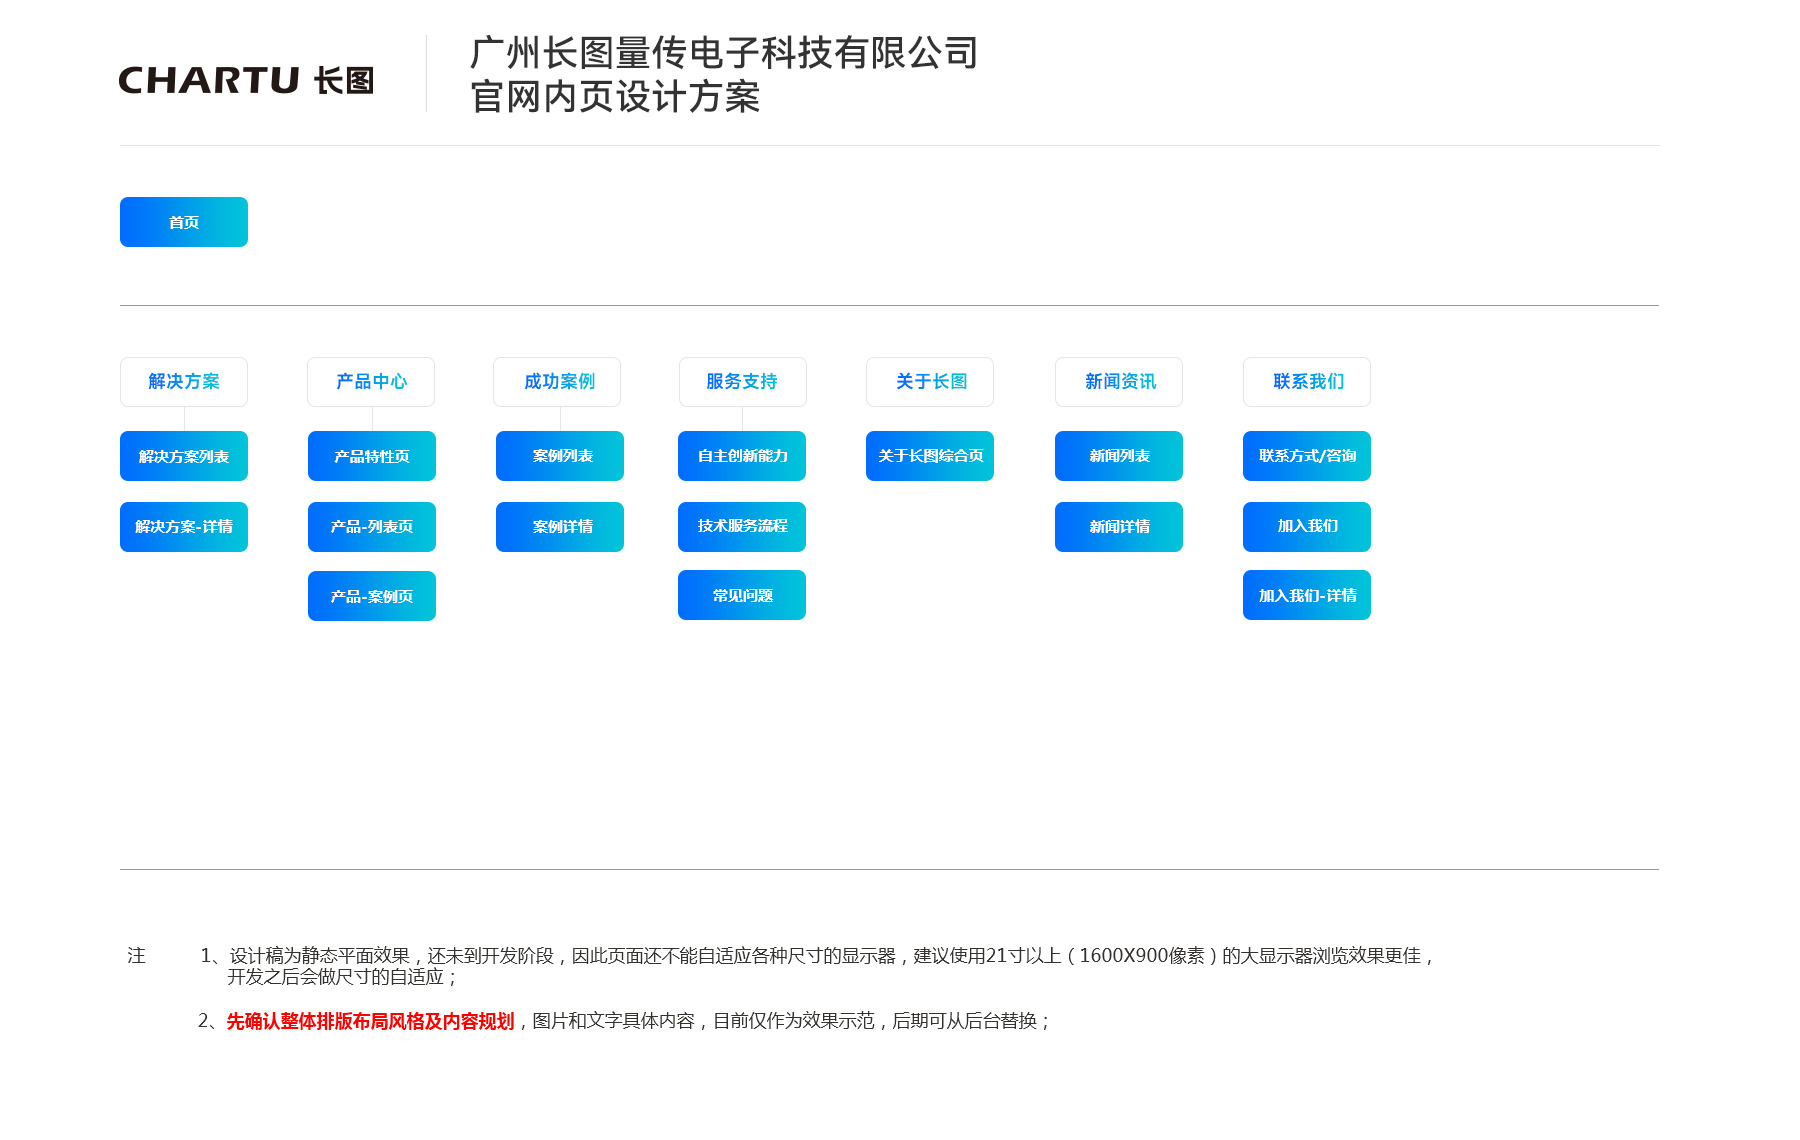Viewport: 1800px width, 1140px height.
Task: Select the 新闻资讯 category box
Action: point(1119,382)
